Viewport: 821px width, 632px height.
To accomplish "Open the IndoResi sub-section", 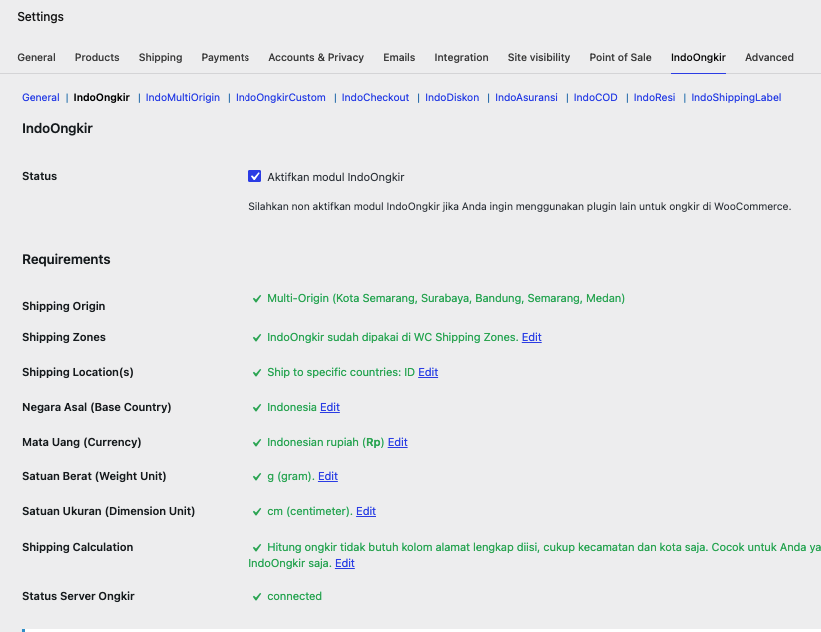I will pos(654,97).
